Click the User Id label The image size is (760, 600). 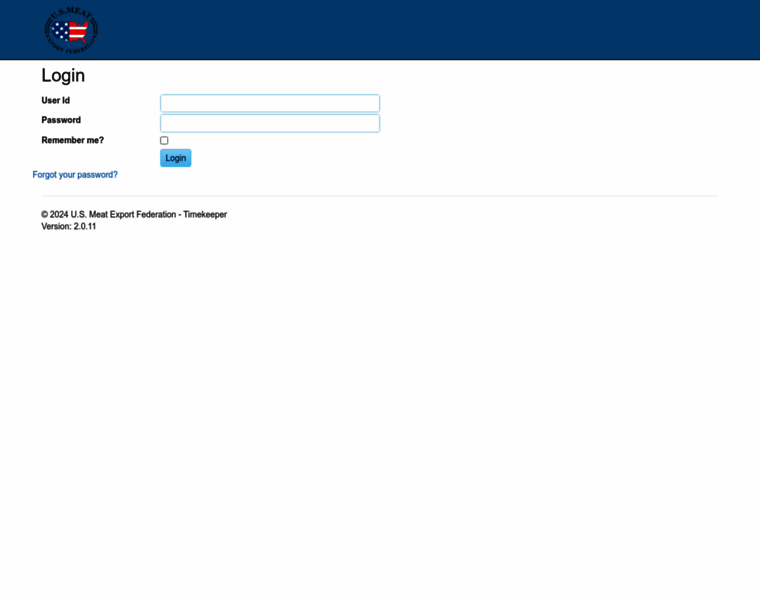pyautogui.click(x=56, y=100)
